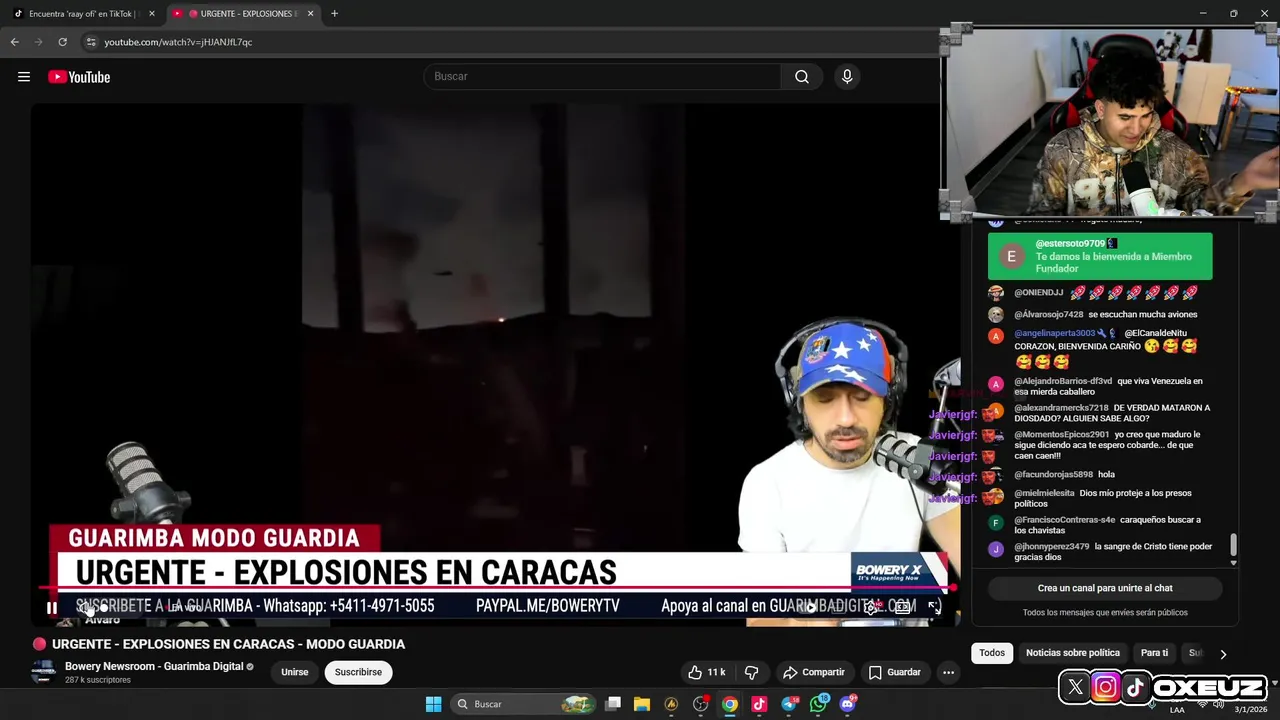Show more chips with right arrow
Image resolution: width=1280 pixels, height=720 pixels.
[x=1222, y=654]
